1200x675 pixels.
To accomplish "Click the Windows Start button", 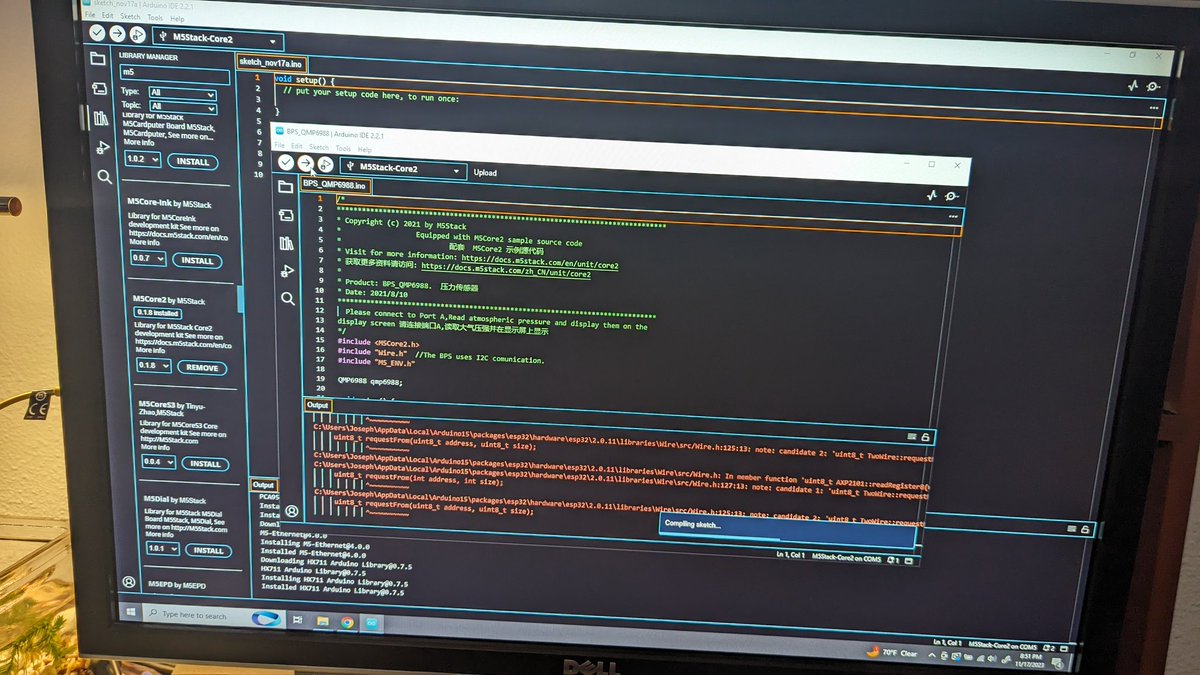I will [130, 612].
